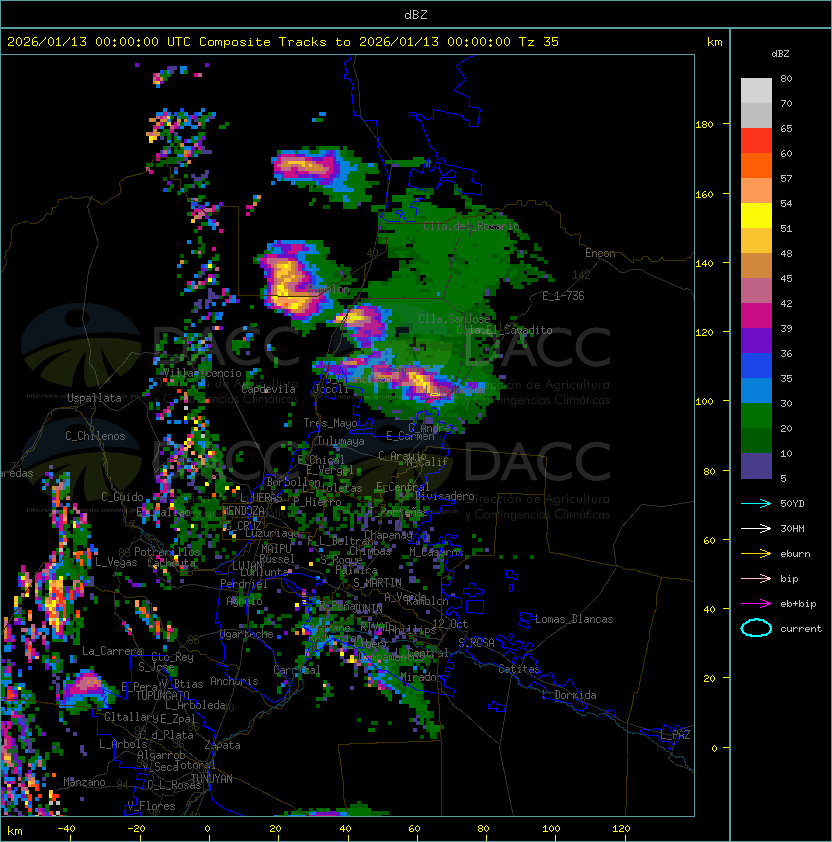Click the 'C_Guido' map label
Viewport: 832px width, 842px height.
coord(122,497)
